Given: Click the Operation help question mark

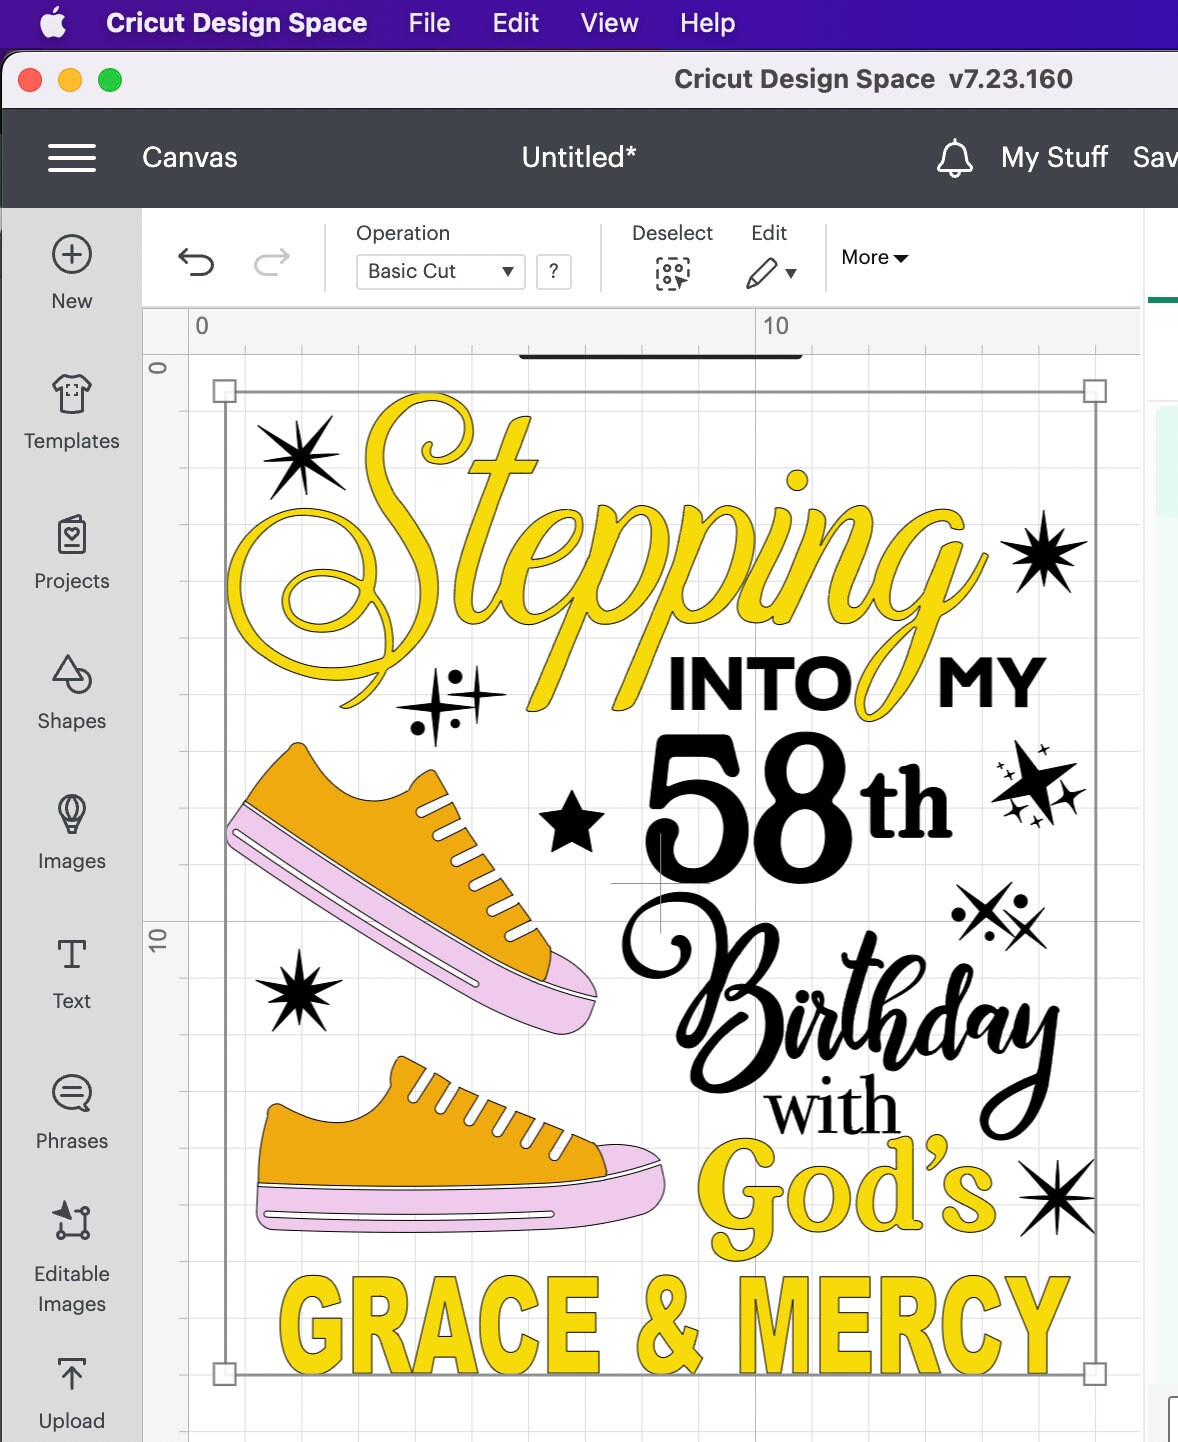Looking at the screenshot, I should point(554,271).
